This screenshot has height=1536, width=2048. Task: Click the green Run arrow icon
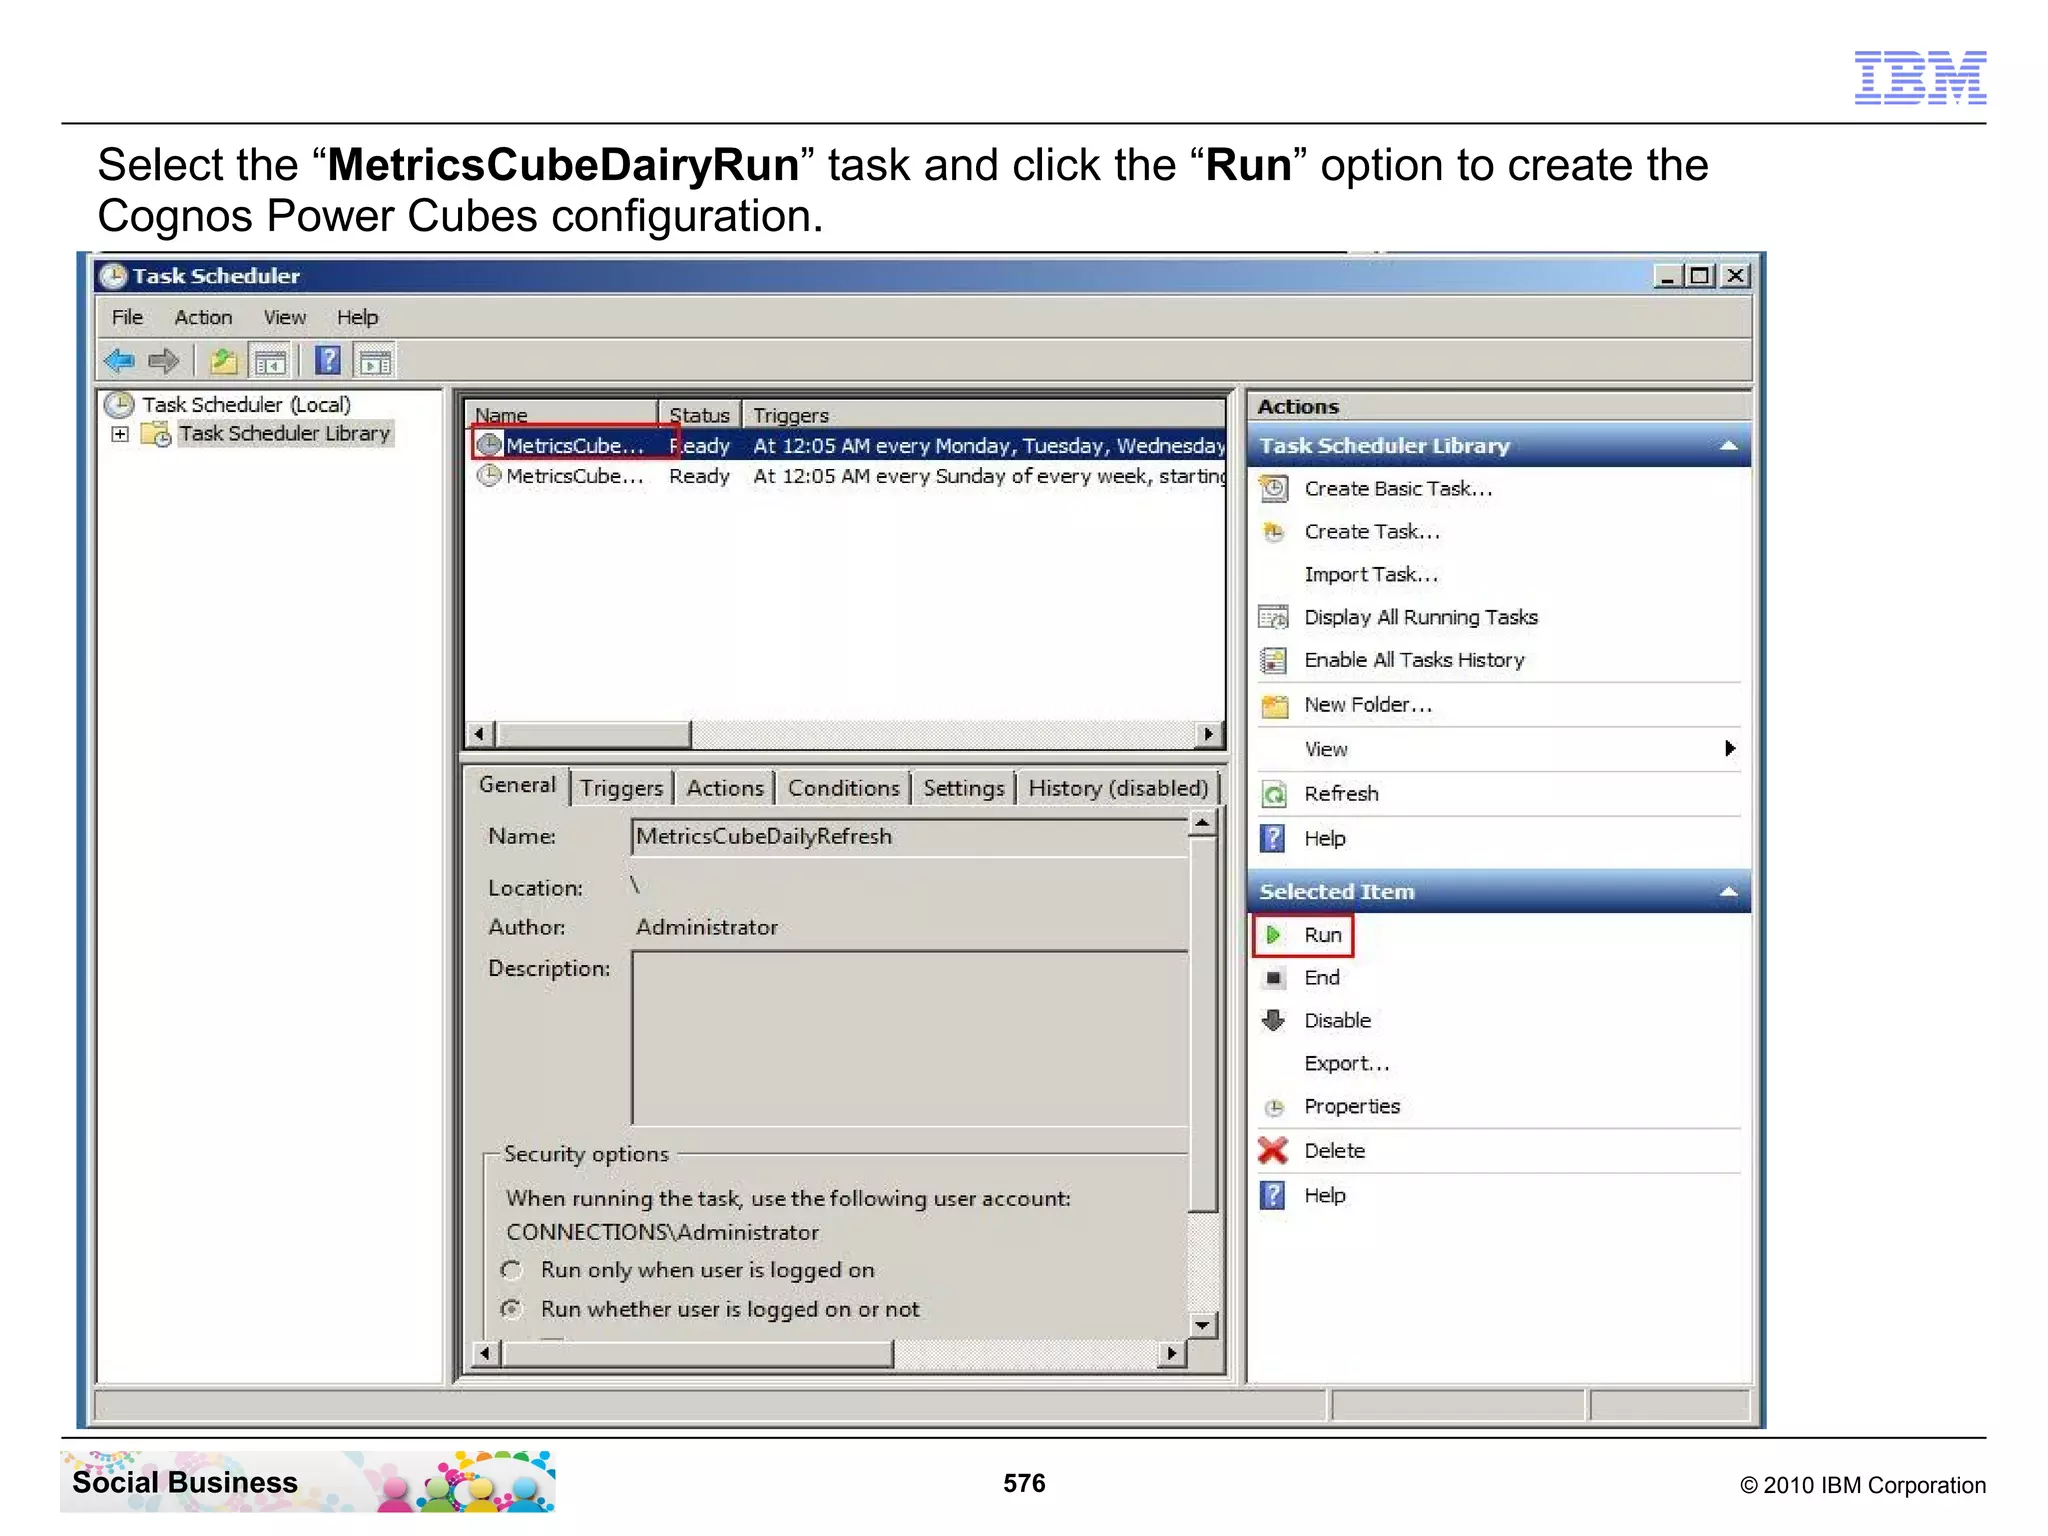[1274, 935]
